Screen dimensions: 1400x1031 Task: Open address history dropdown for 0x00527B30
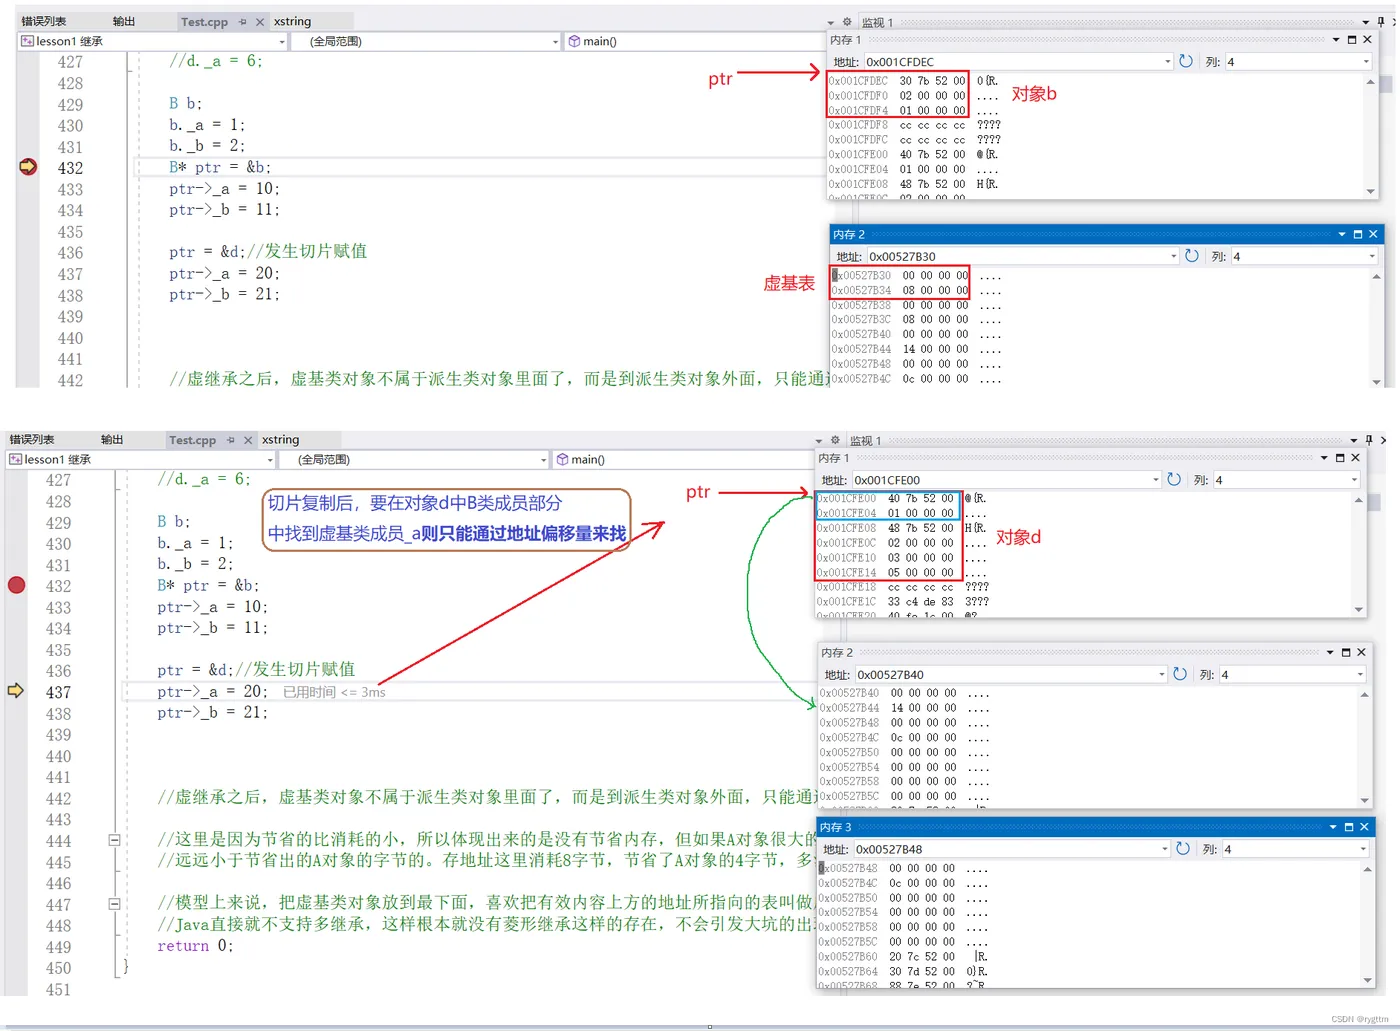click(x=1173, y=257)
